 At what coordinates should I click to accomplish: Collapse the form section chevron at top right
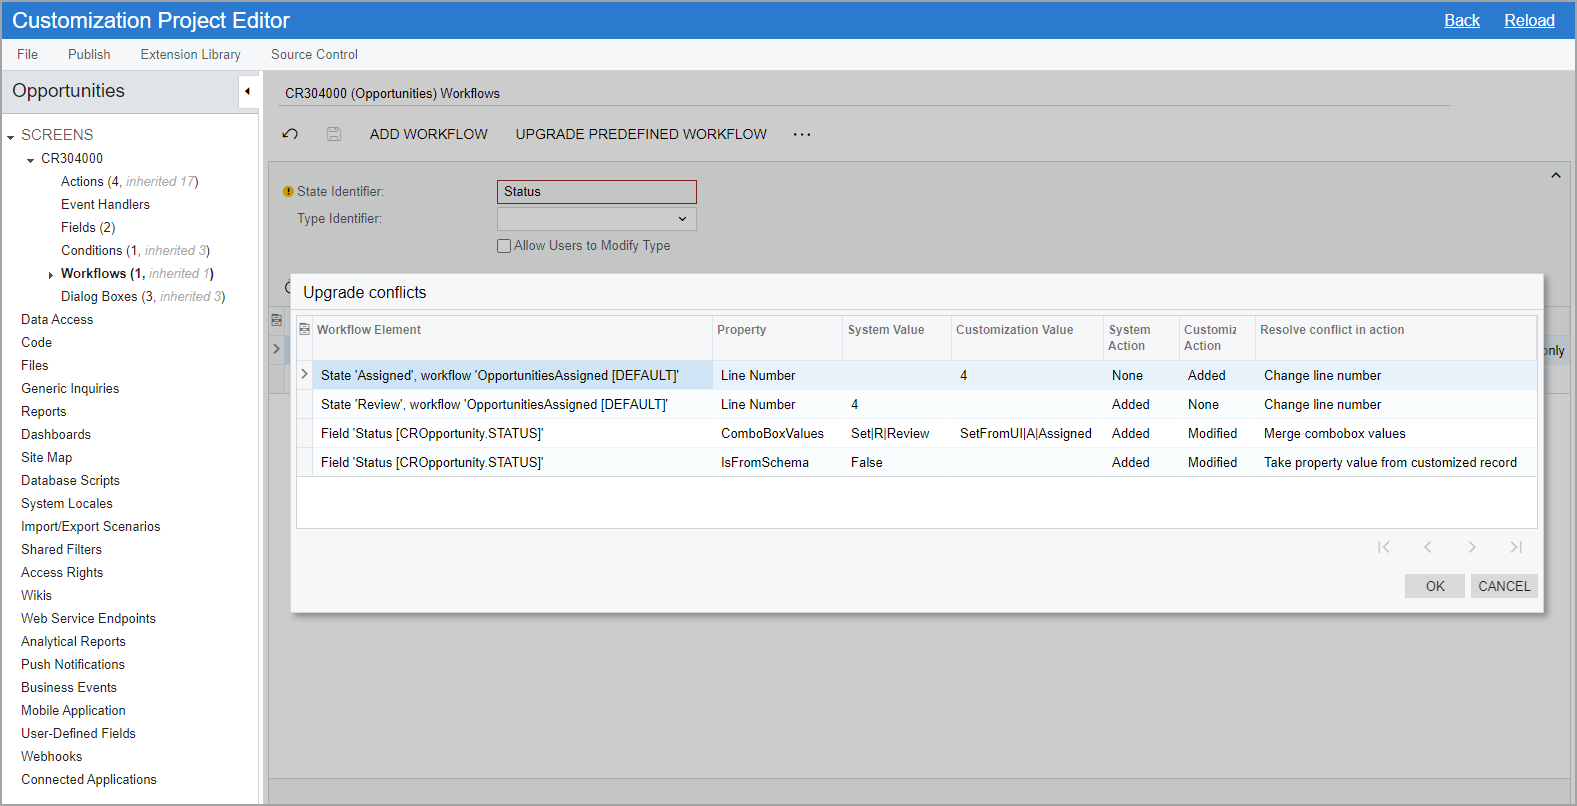1555,176
